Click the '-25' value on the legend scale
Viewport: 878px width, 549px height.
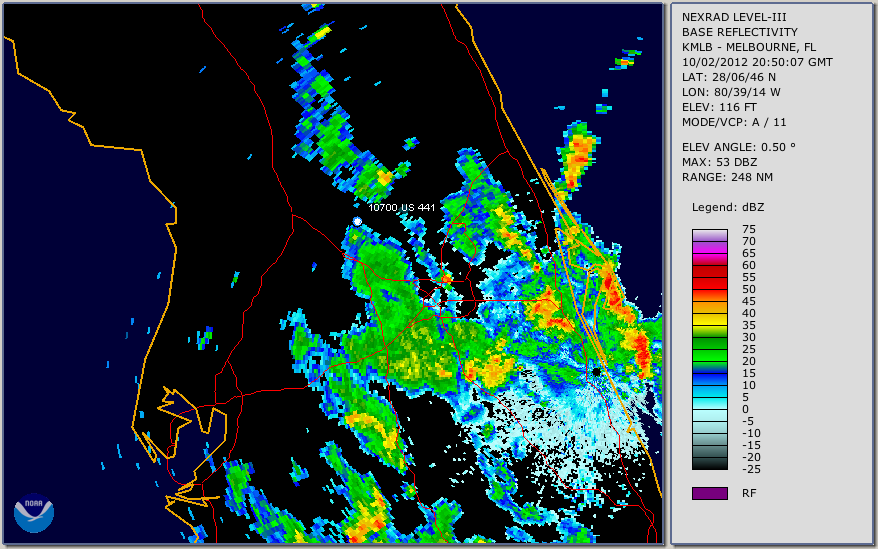click(749, 469)
